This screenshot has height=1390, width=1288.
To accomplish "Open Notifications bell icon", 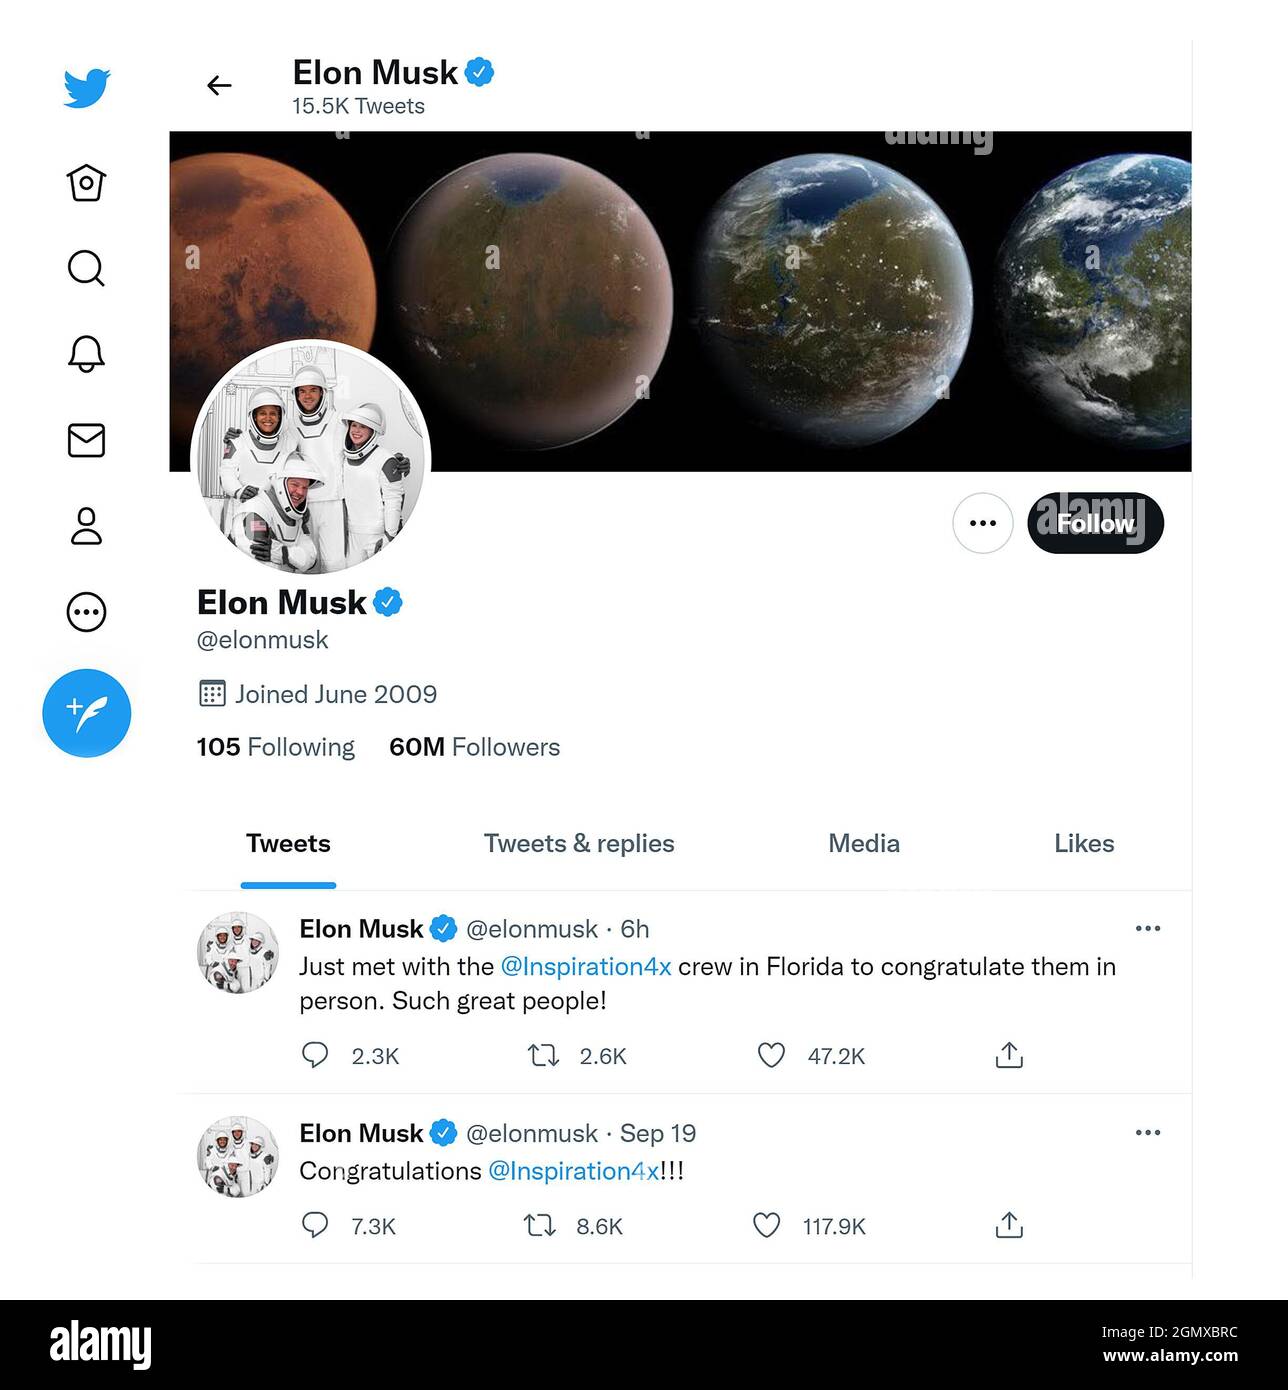I will pyautogui.click(x=86, y=354).
